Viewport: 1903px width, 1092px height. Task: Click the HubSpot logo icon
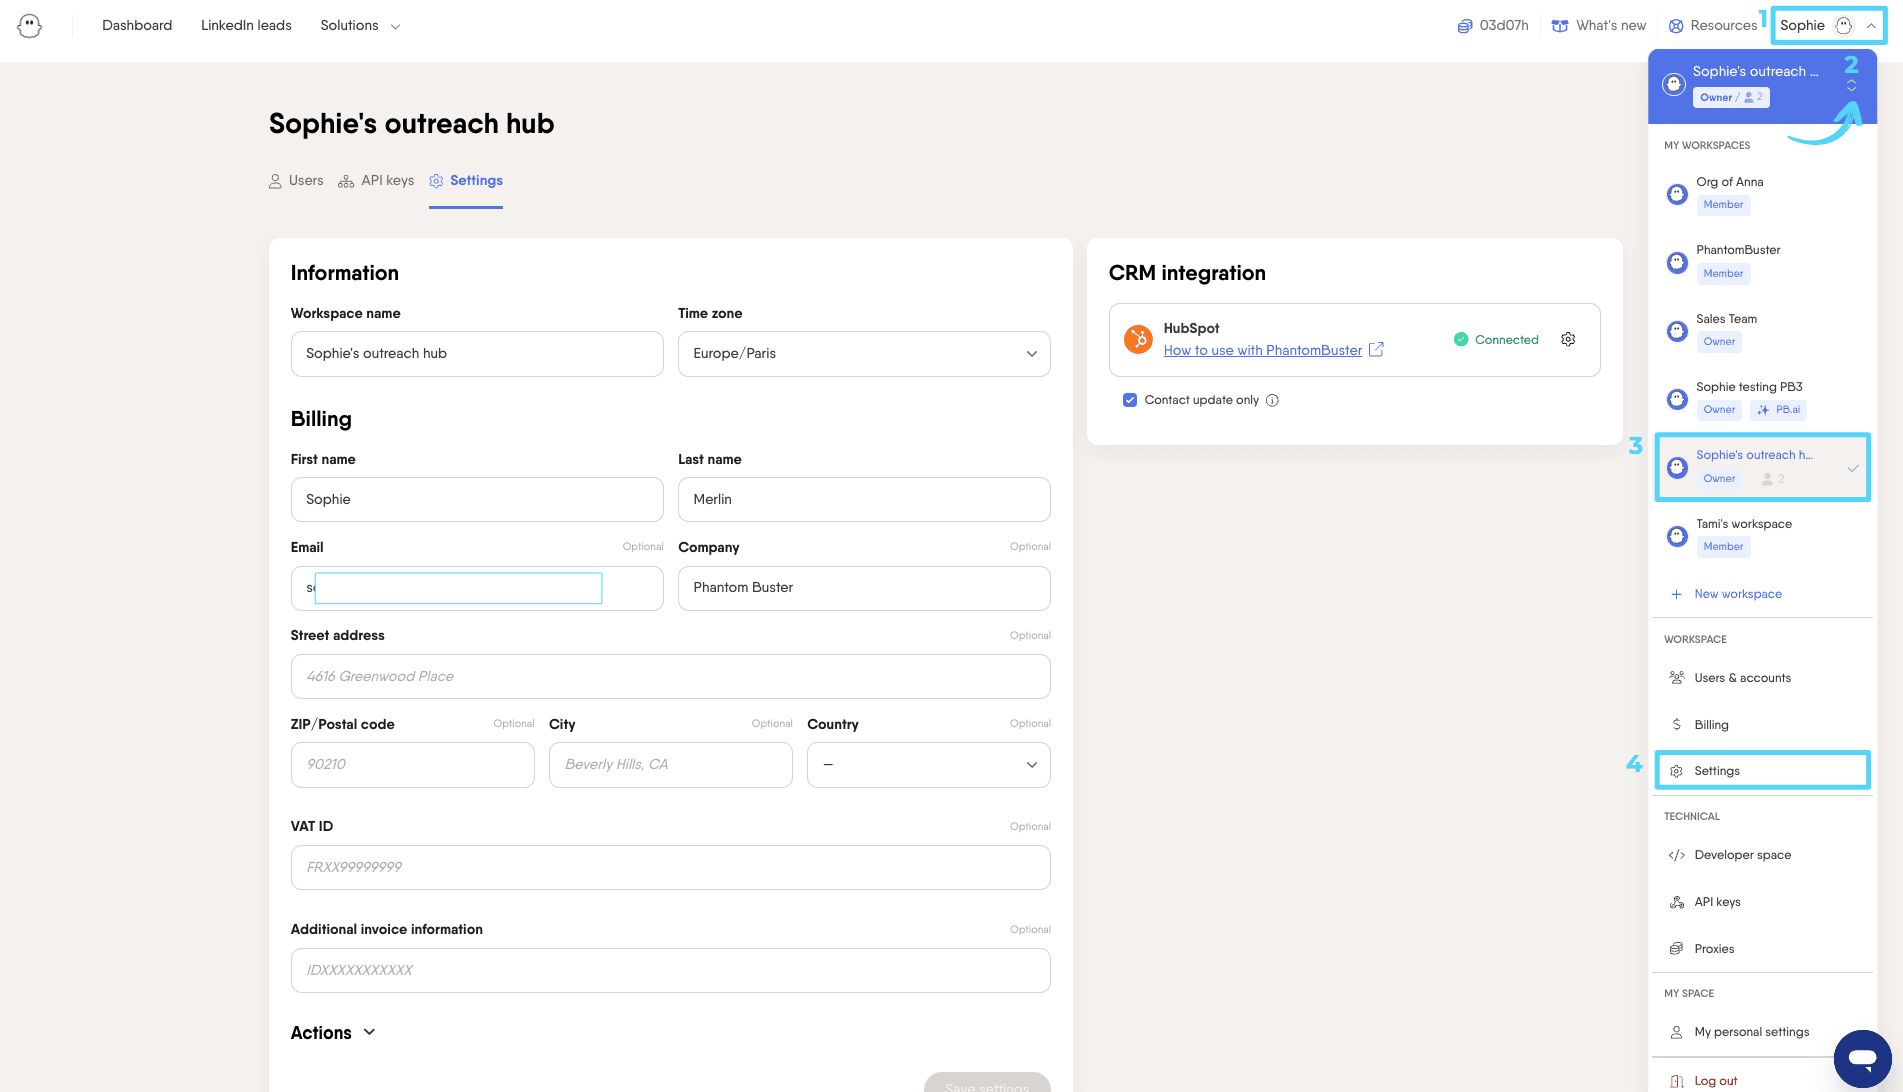(x=1138, y=340)
